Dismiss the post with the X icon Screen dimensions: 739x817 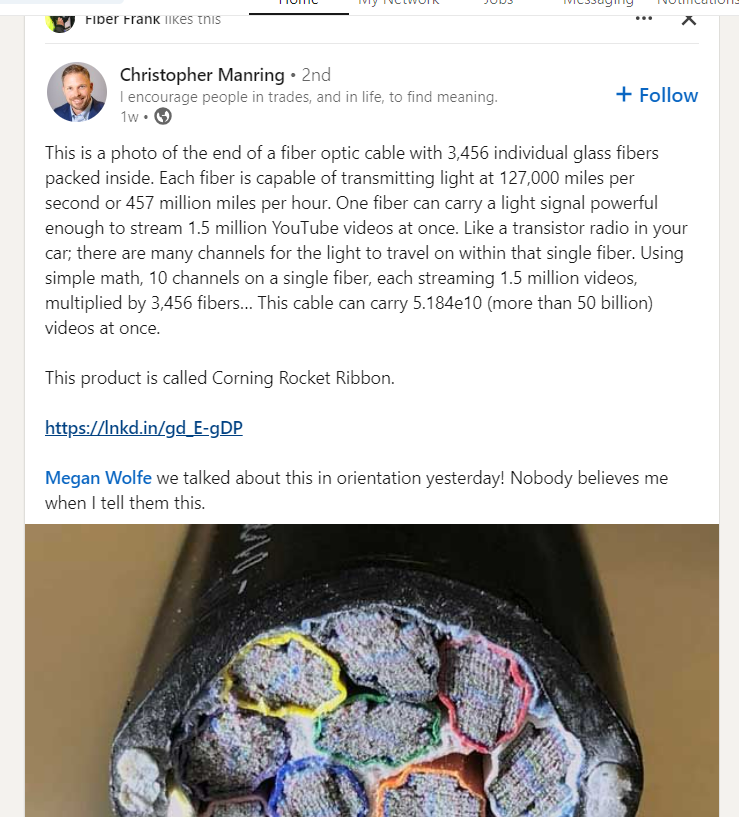tap(689, 20)
